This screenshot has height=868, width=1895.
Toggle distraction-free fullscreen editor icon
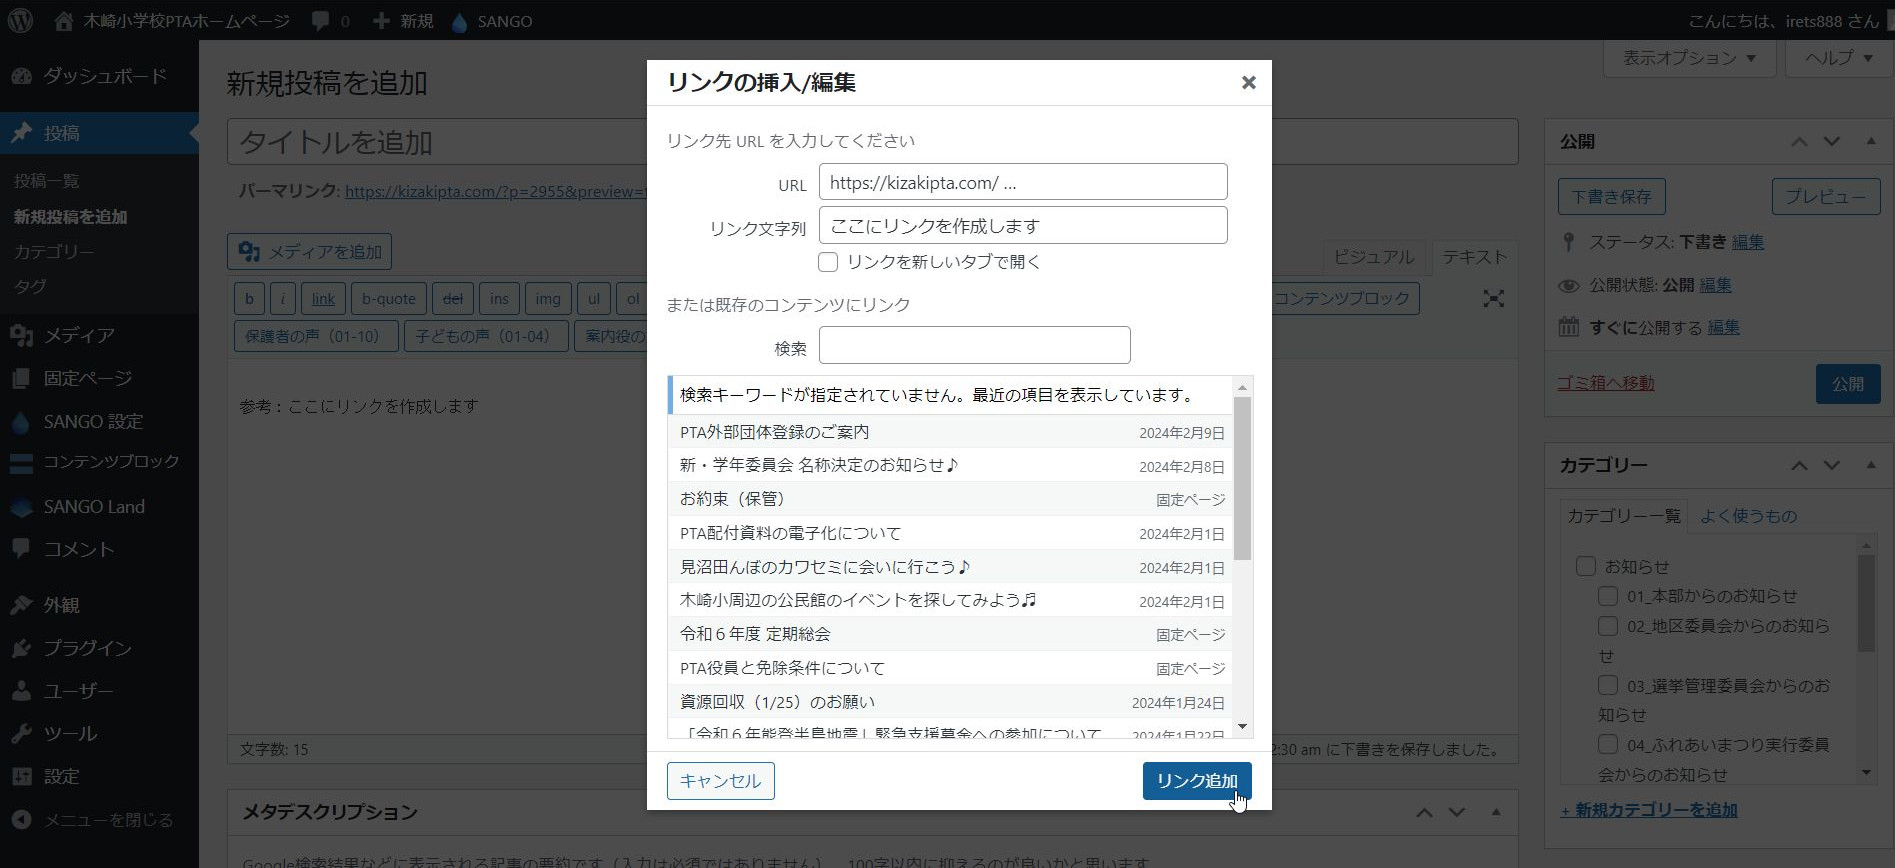pos(1493,298)
